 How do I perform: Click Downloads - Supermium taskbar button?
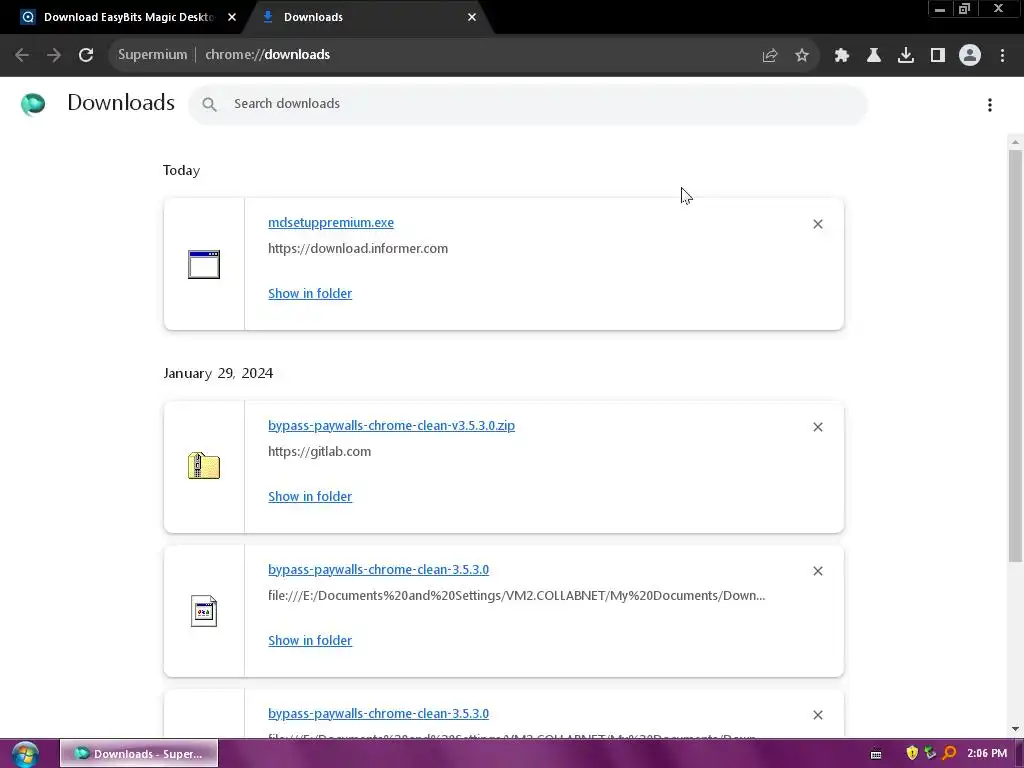point(139,754)
